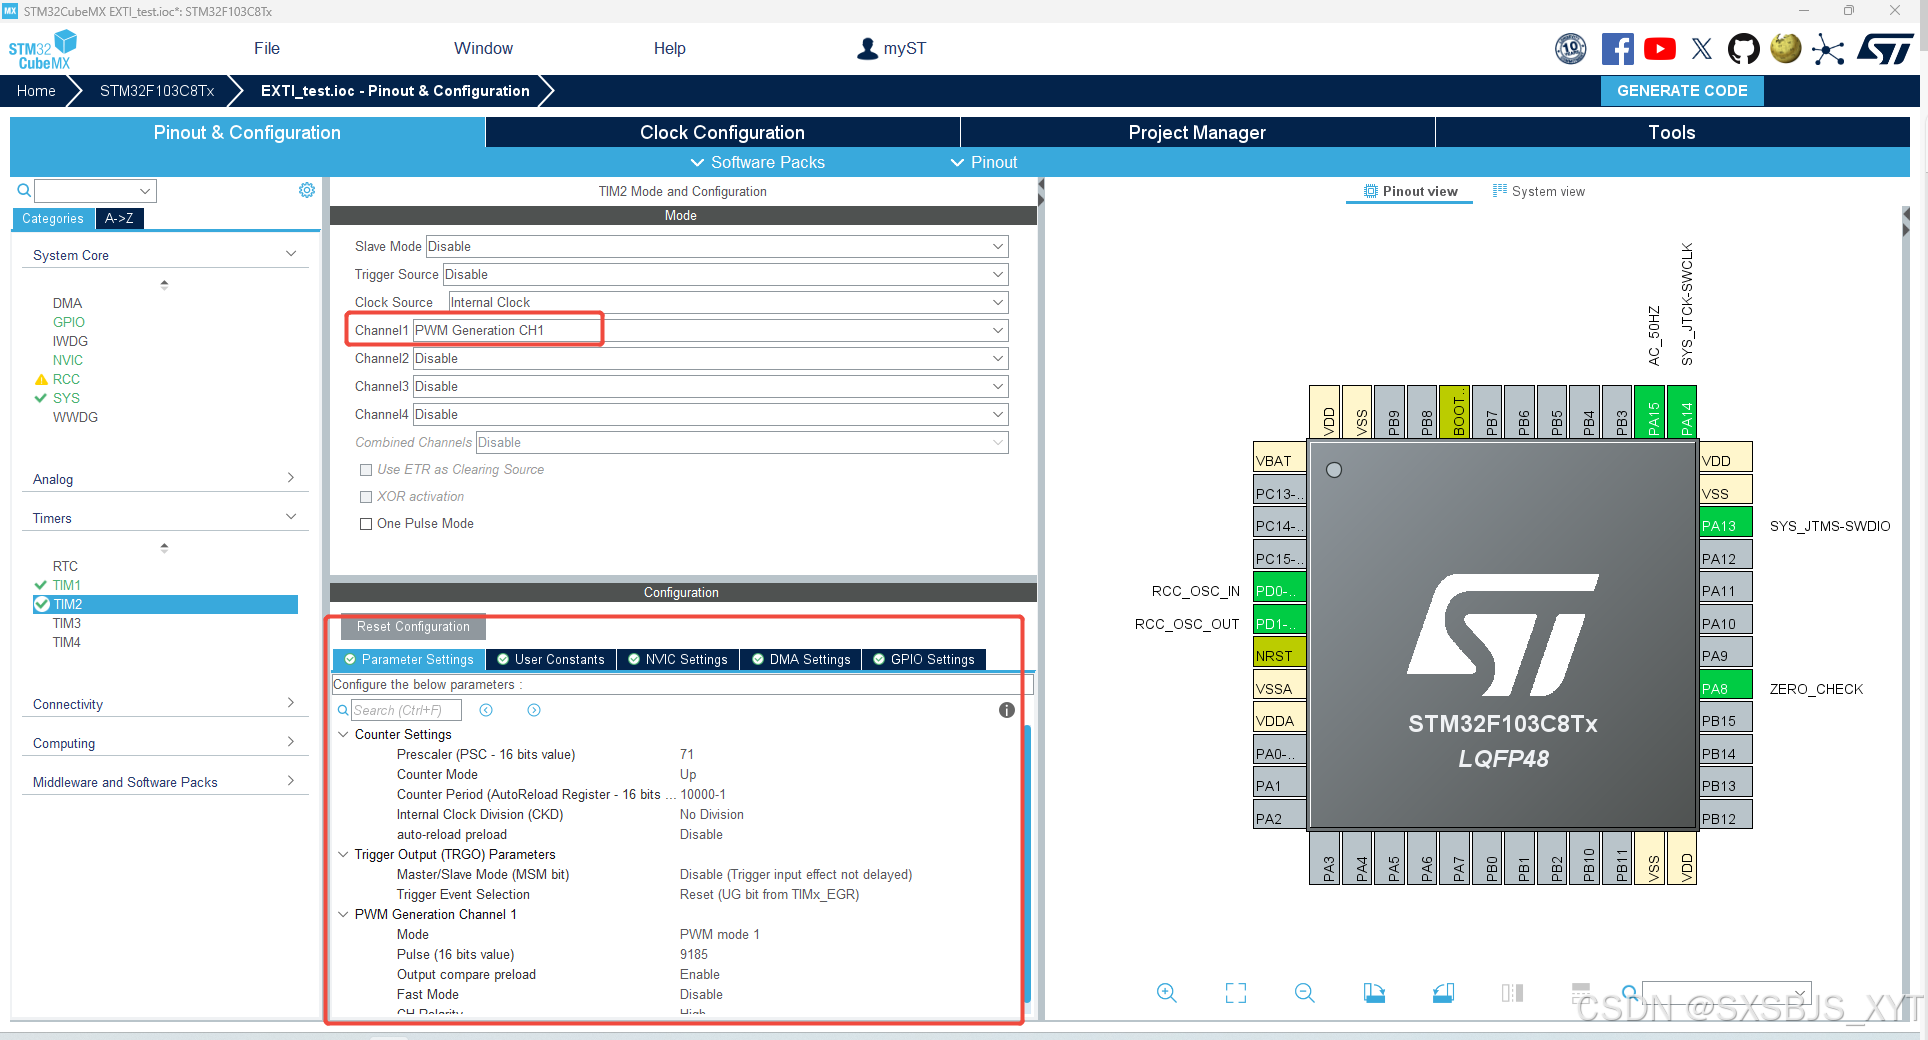Screen dimensions: 1928x1040
Task: Open User Constants tab
Action: coord(551,659)
